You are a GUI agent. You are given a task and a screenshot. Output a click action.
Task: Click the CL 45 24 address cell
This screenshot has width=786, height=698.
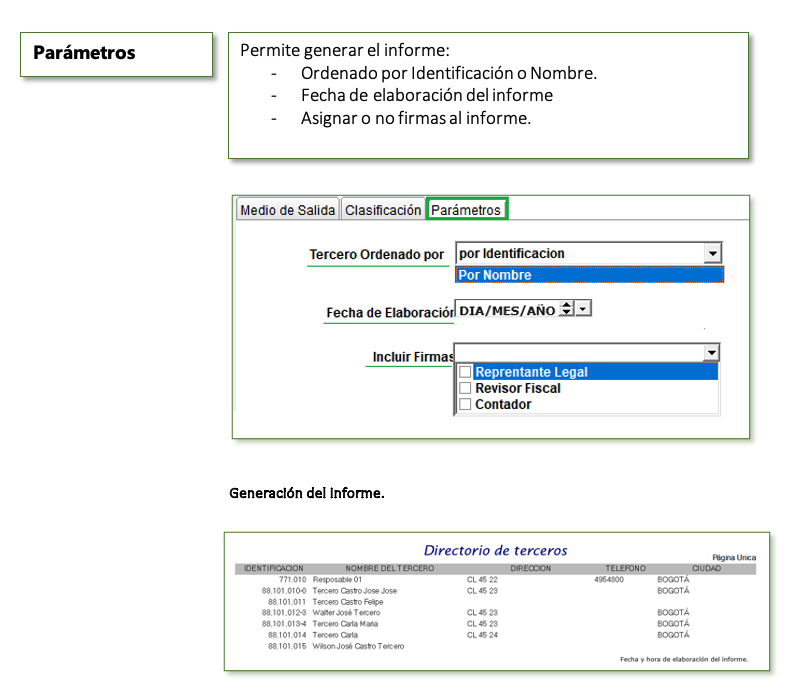click(x=482, y=635)
